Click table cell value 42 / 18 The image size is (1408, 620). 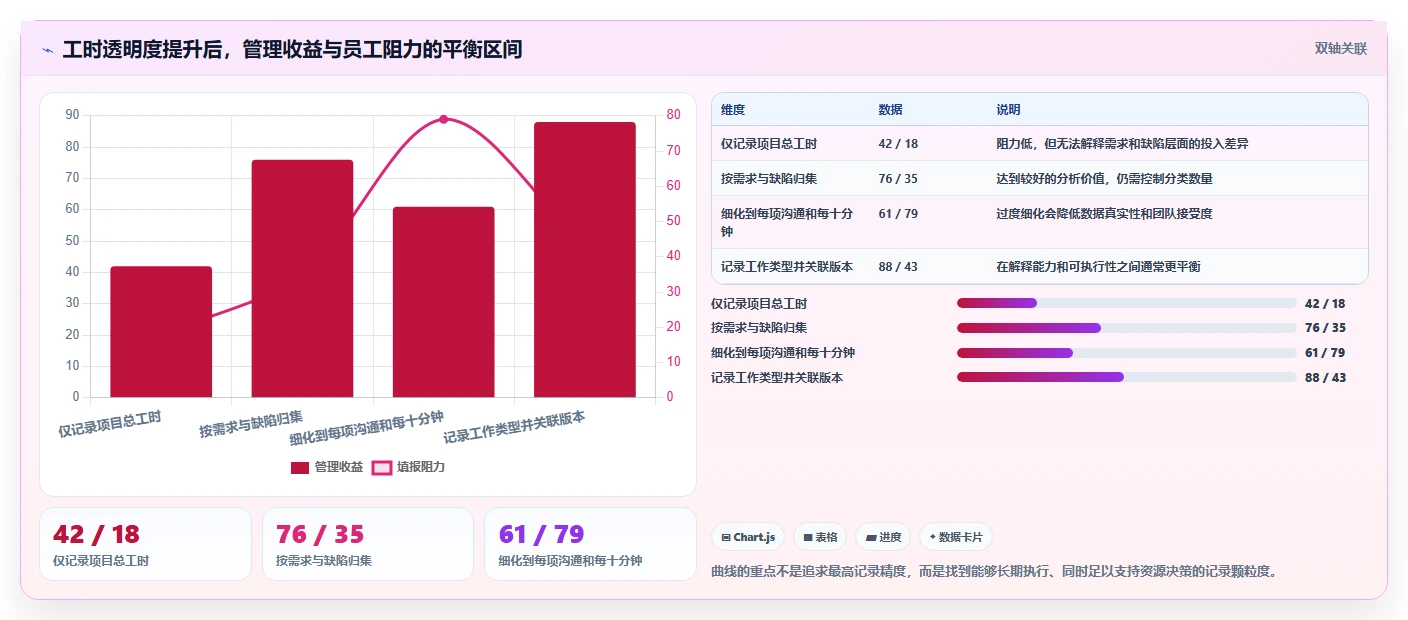(898, 144)
